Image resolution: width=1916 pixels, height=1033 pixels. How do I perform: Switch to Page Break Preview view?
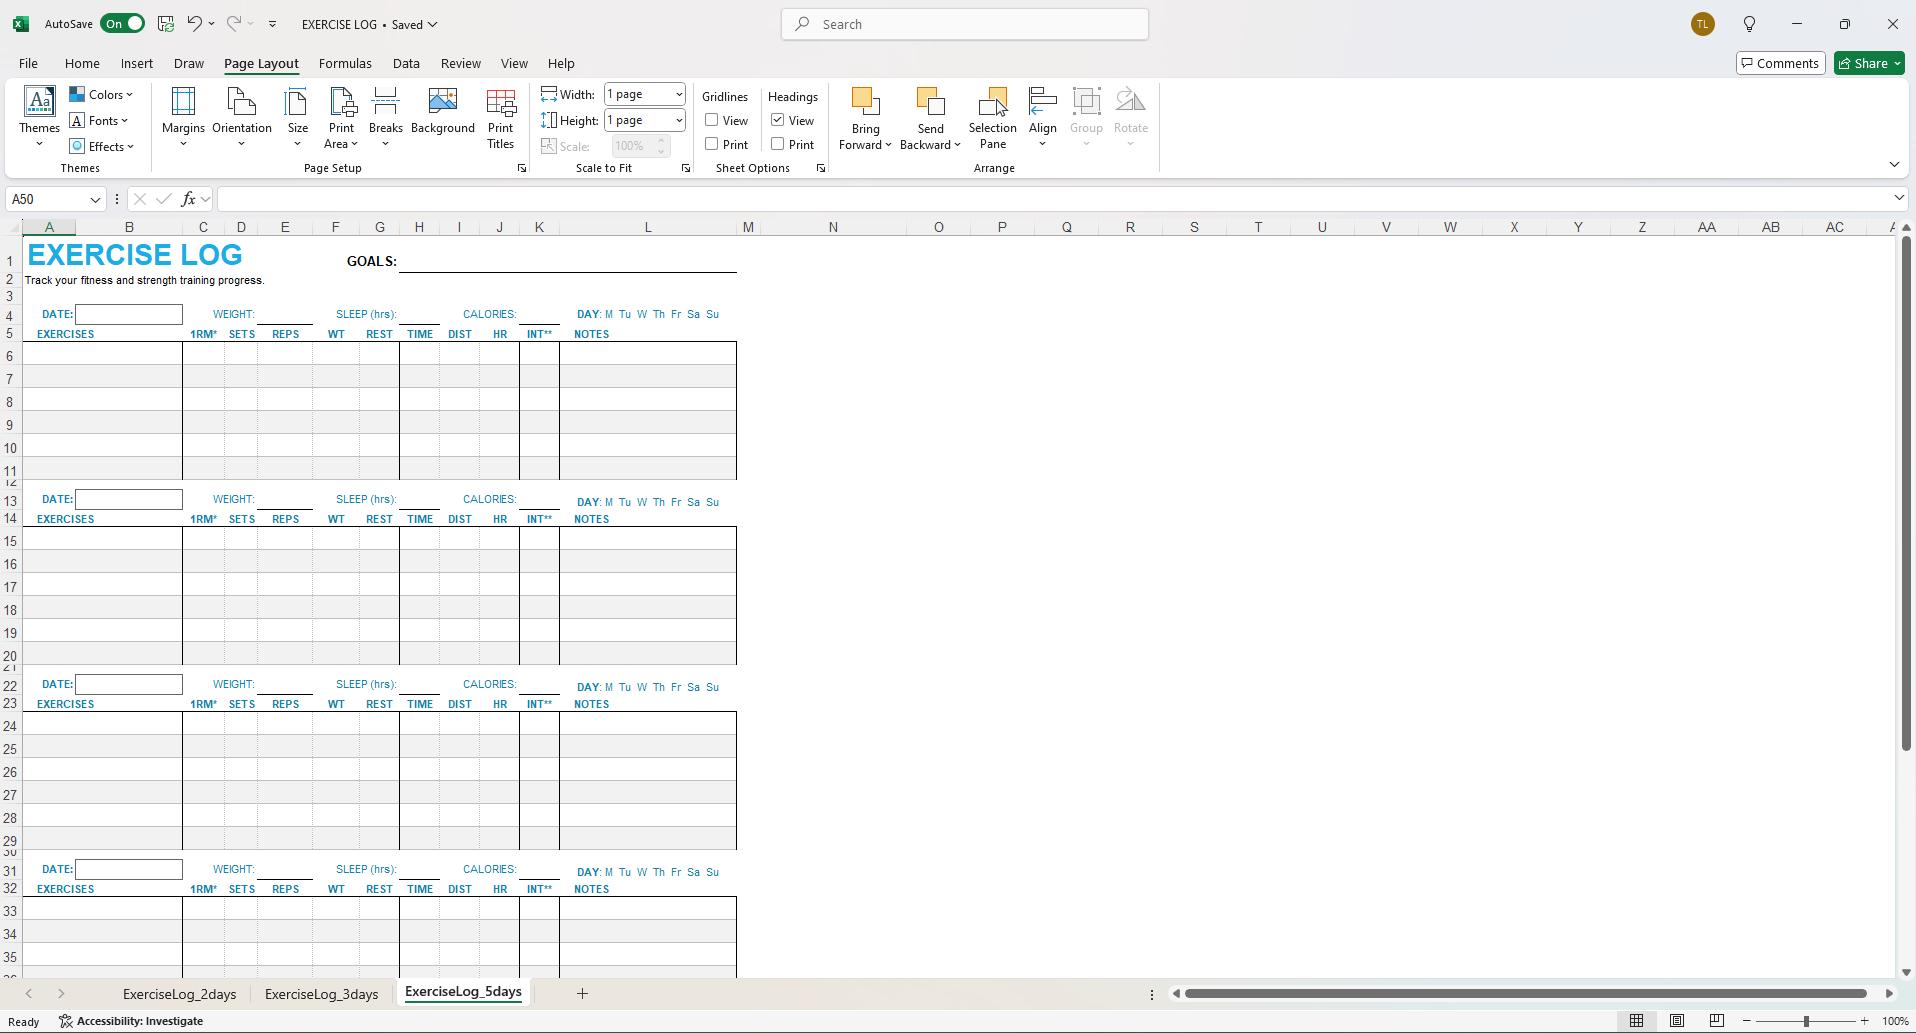pos(1716,1021)
